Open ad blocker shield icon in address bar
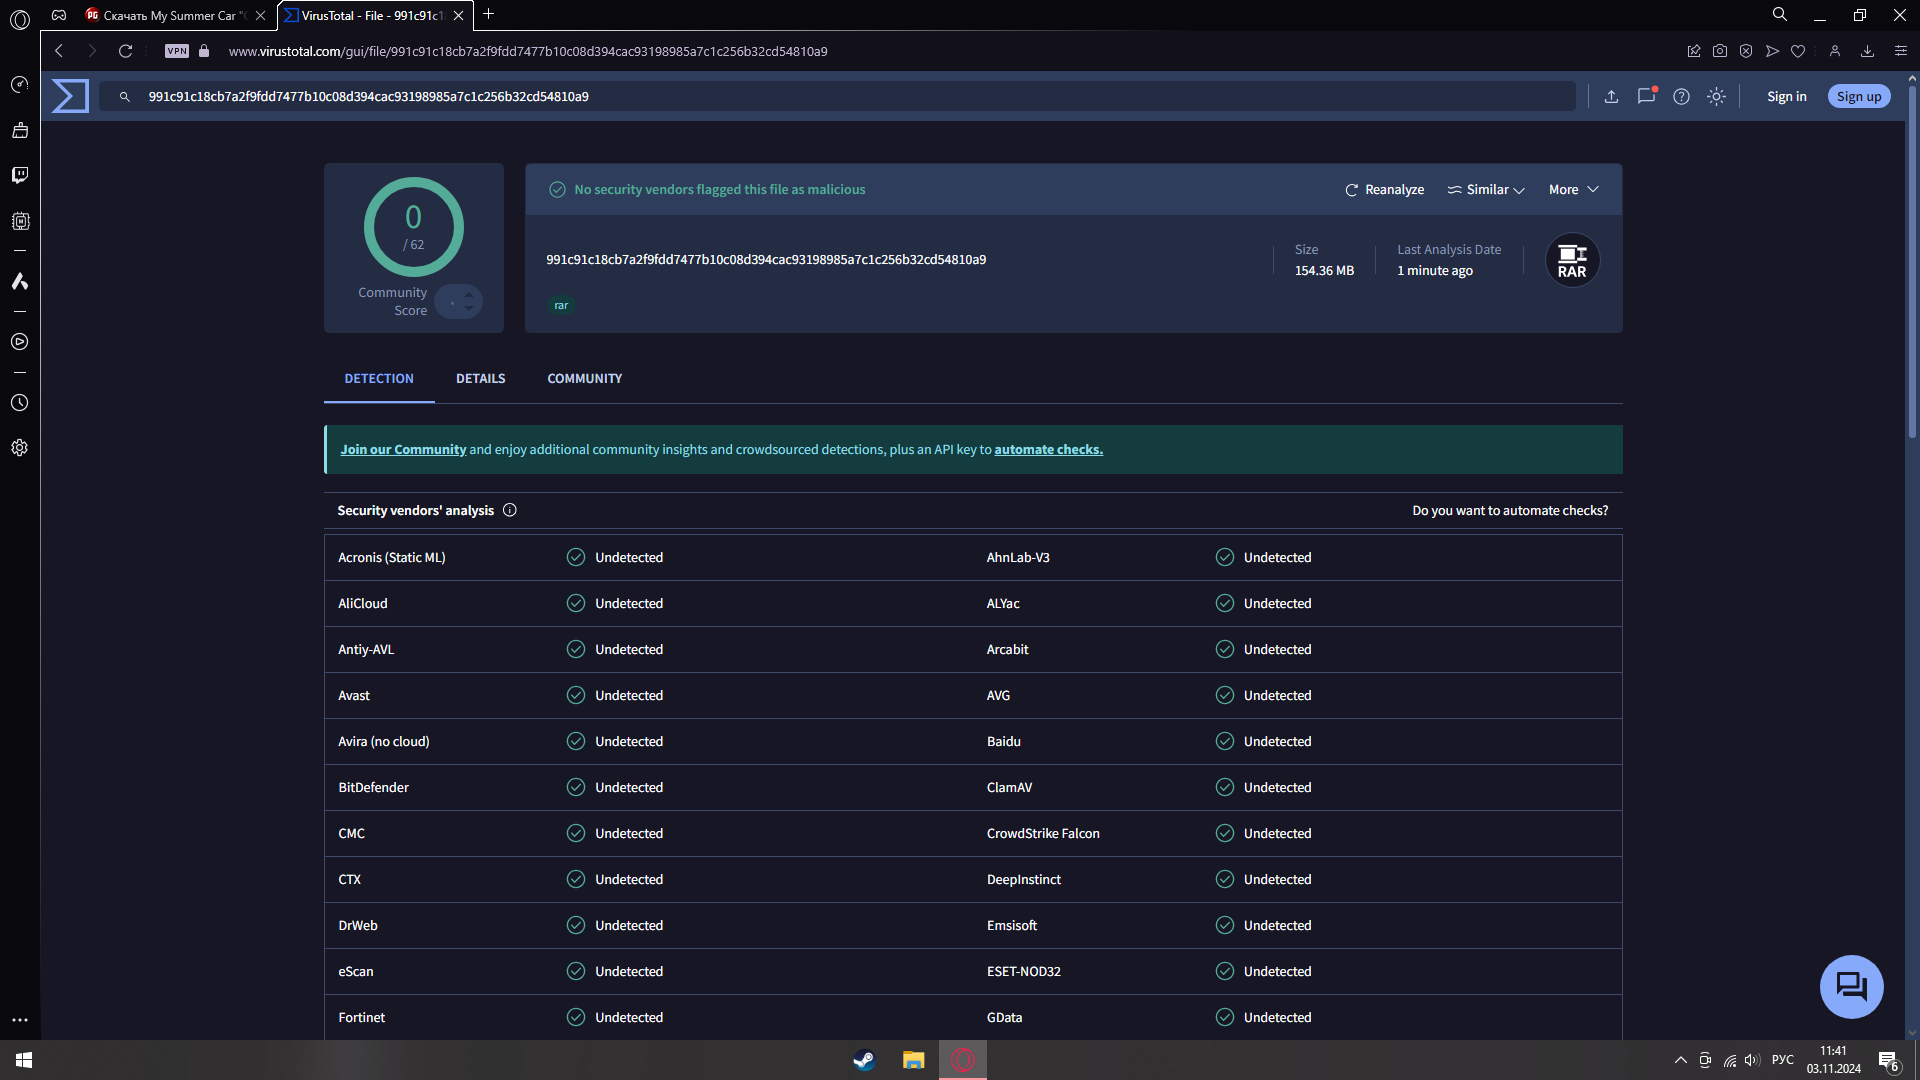The image size is (1920, 1080). click(x=1746, y=51)
